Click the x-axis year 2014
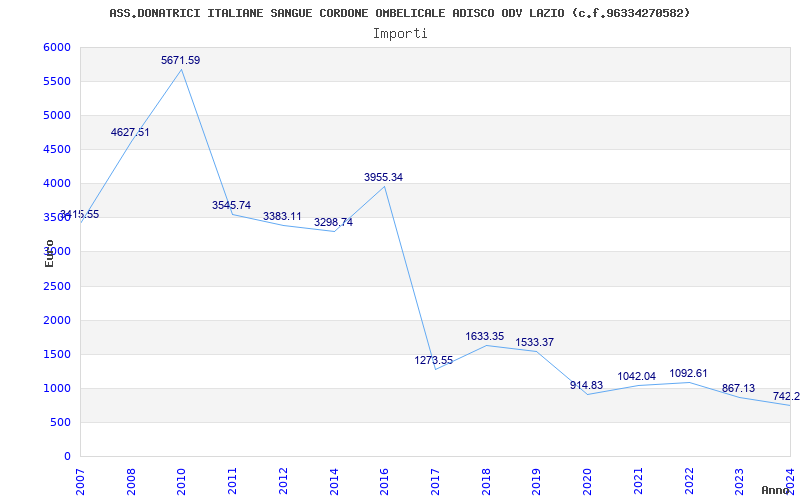The image size is (800, 500). [334, 481]
